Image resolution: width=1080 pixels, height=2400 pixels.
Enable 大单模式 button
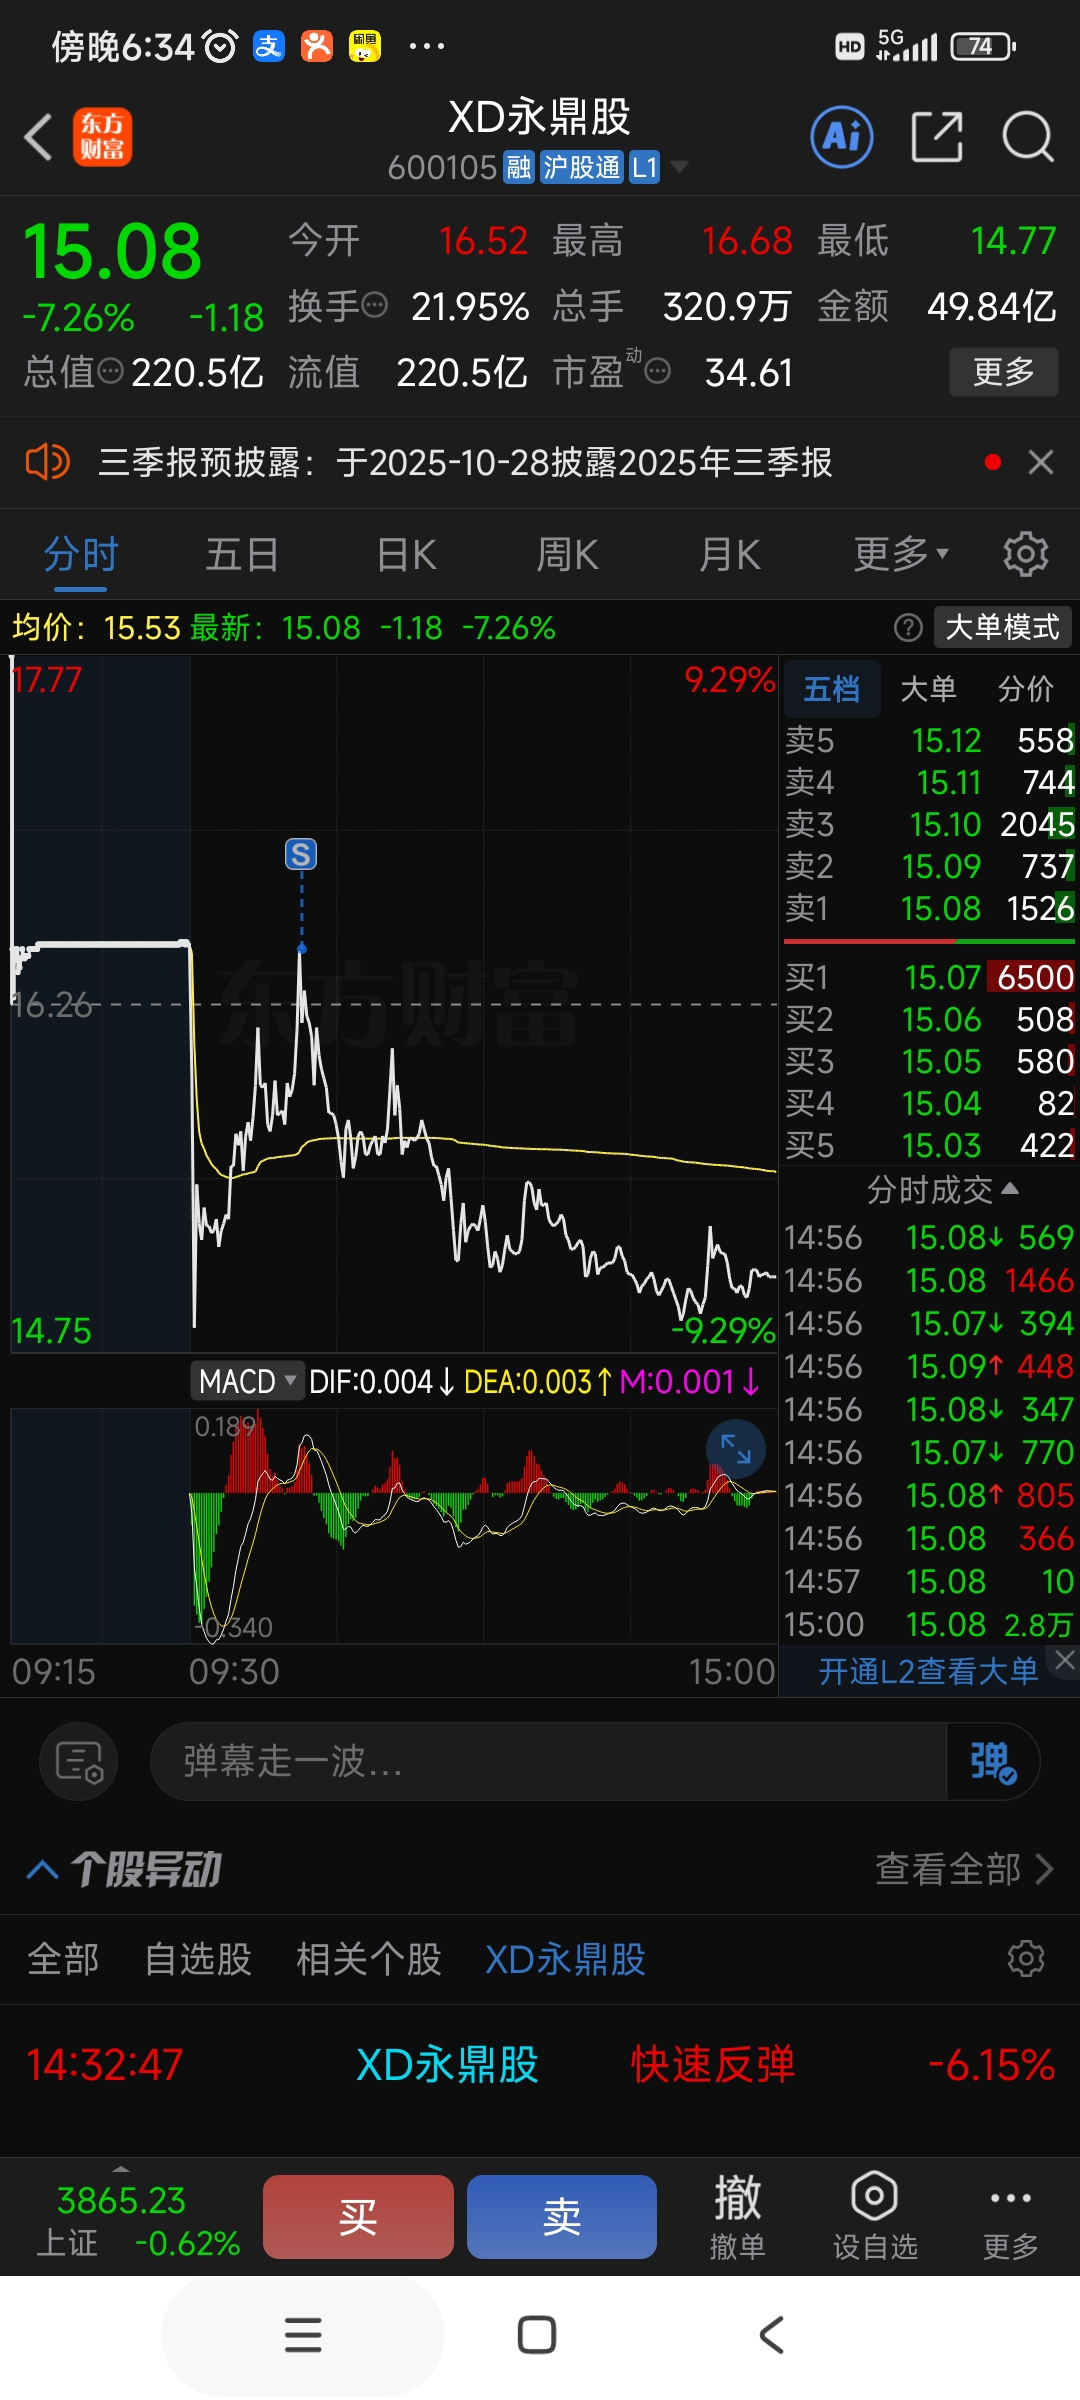click(x=1002, y=628)
